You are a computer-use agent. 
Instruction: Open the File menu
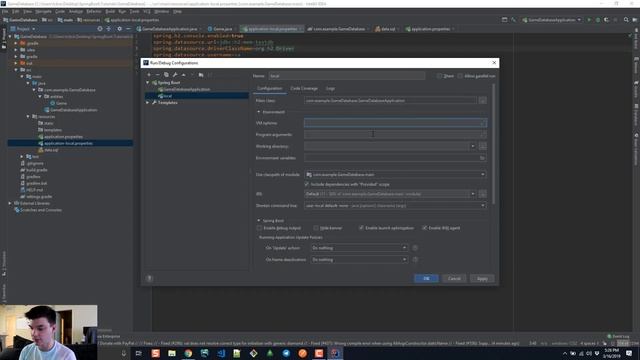pyautogui.click(x=5, y=11)
